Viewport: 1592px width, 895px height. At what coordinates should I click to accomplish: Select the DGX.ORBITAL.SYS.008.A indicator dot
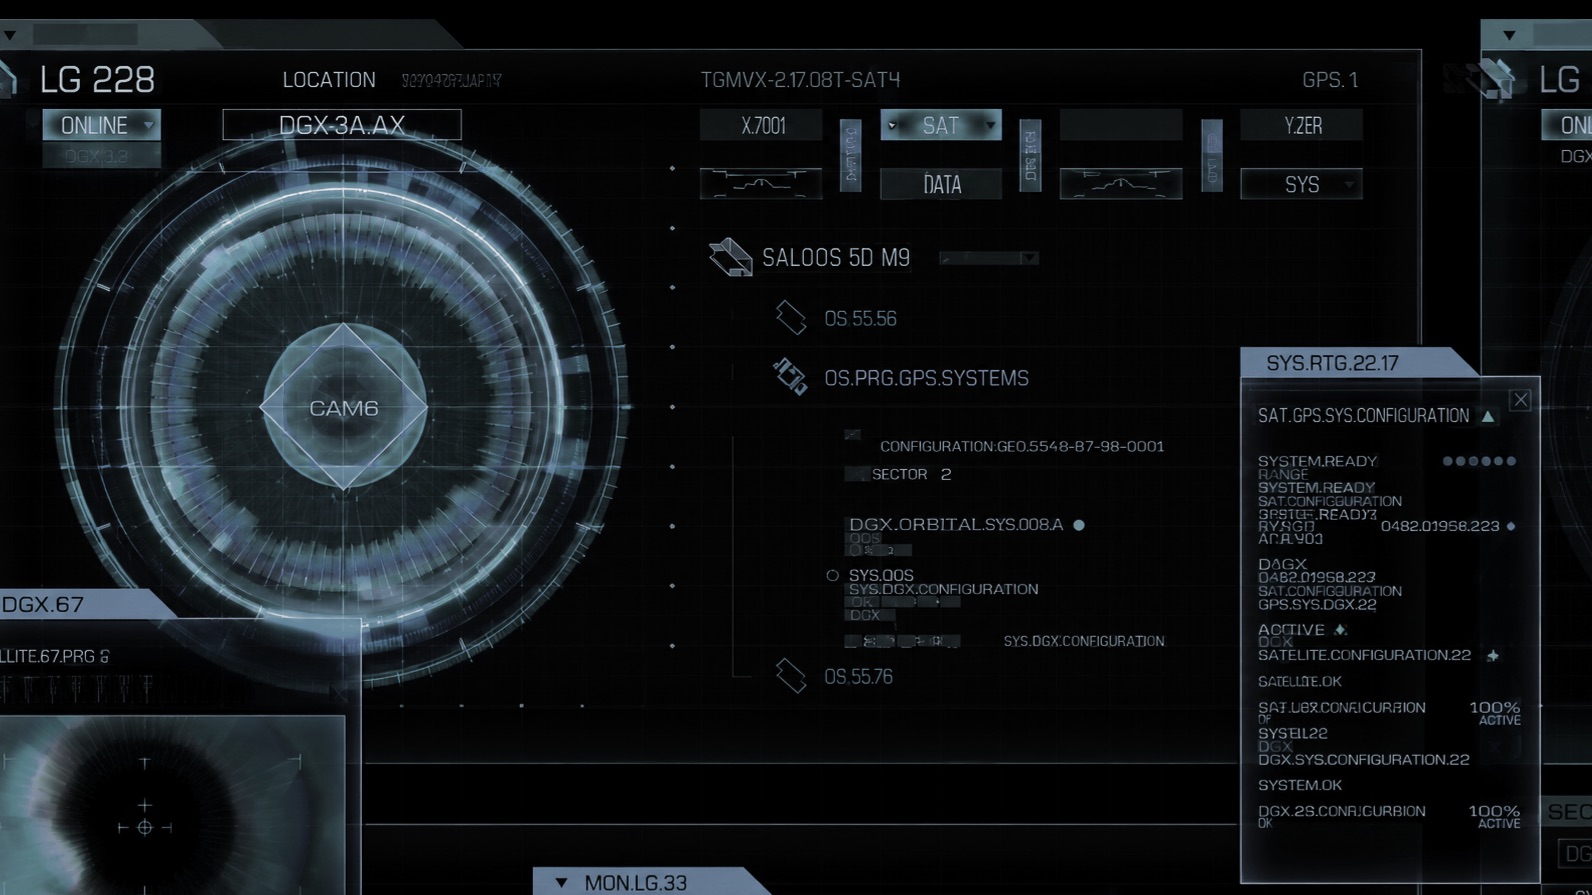click(x=1079, y=525)
